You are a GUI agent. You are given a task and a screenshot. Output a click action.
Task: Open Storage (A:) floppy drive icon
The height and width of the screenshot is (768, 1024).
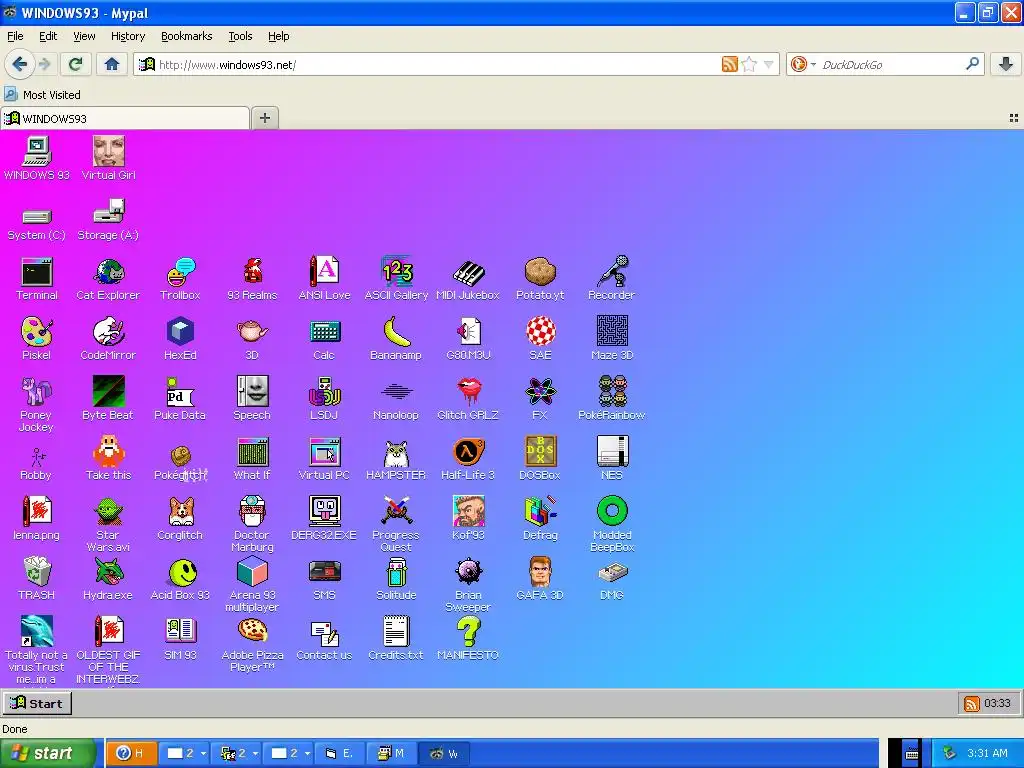108,220
